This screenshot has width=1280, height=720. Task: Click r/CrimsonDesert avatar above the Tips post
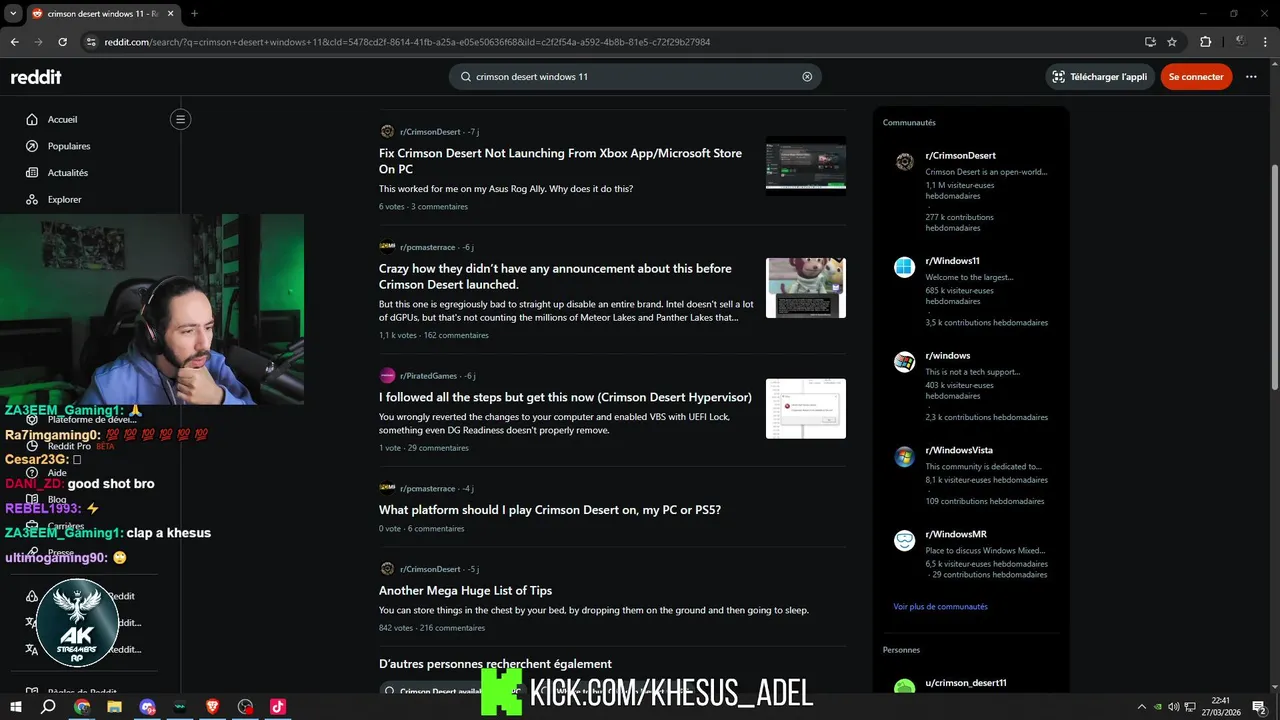click(x=387, y=569)
